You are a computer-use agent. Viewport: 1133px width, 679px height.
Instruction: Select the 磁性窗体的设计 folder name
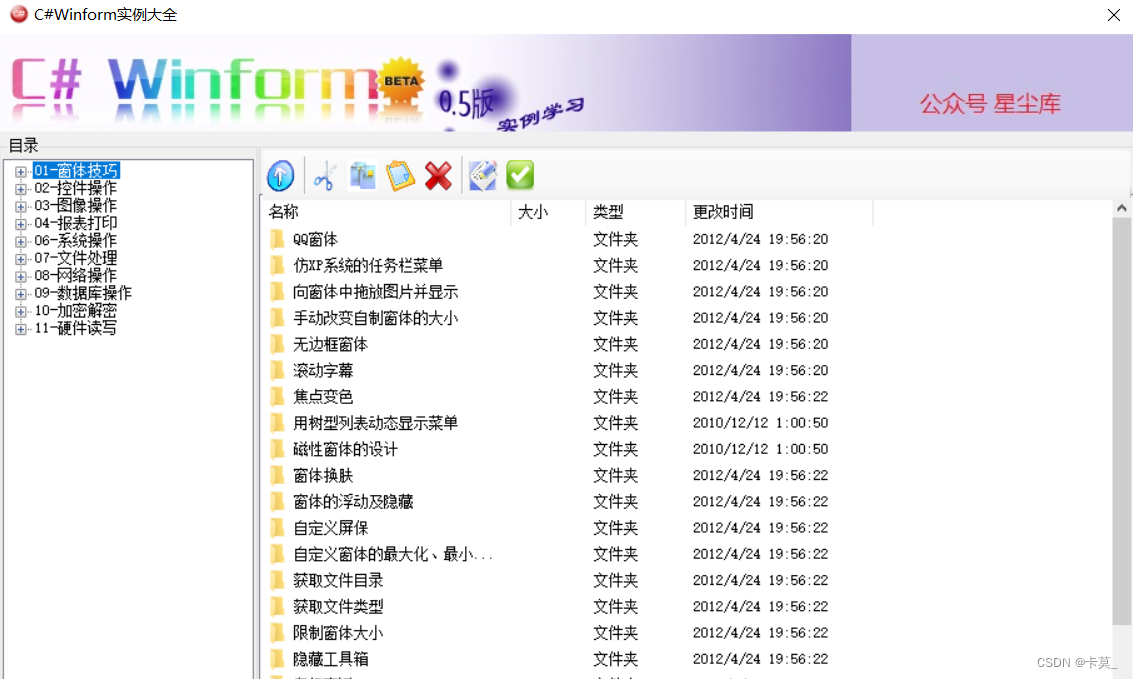point(345,449)
